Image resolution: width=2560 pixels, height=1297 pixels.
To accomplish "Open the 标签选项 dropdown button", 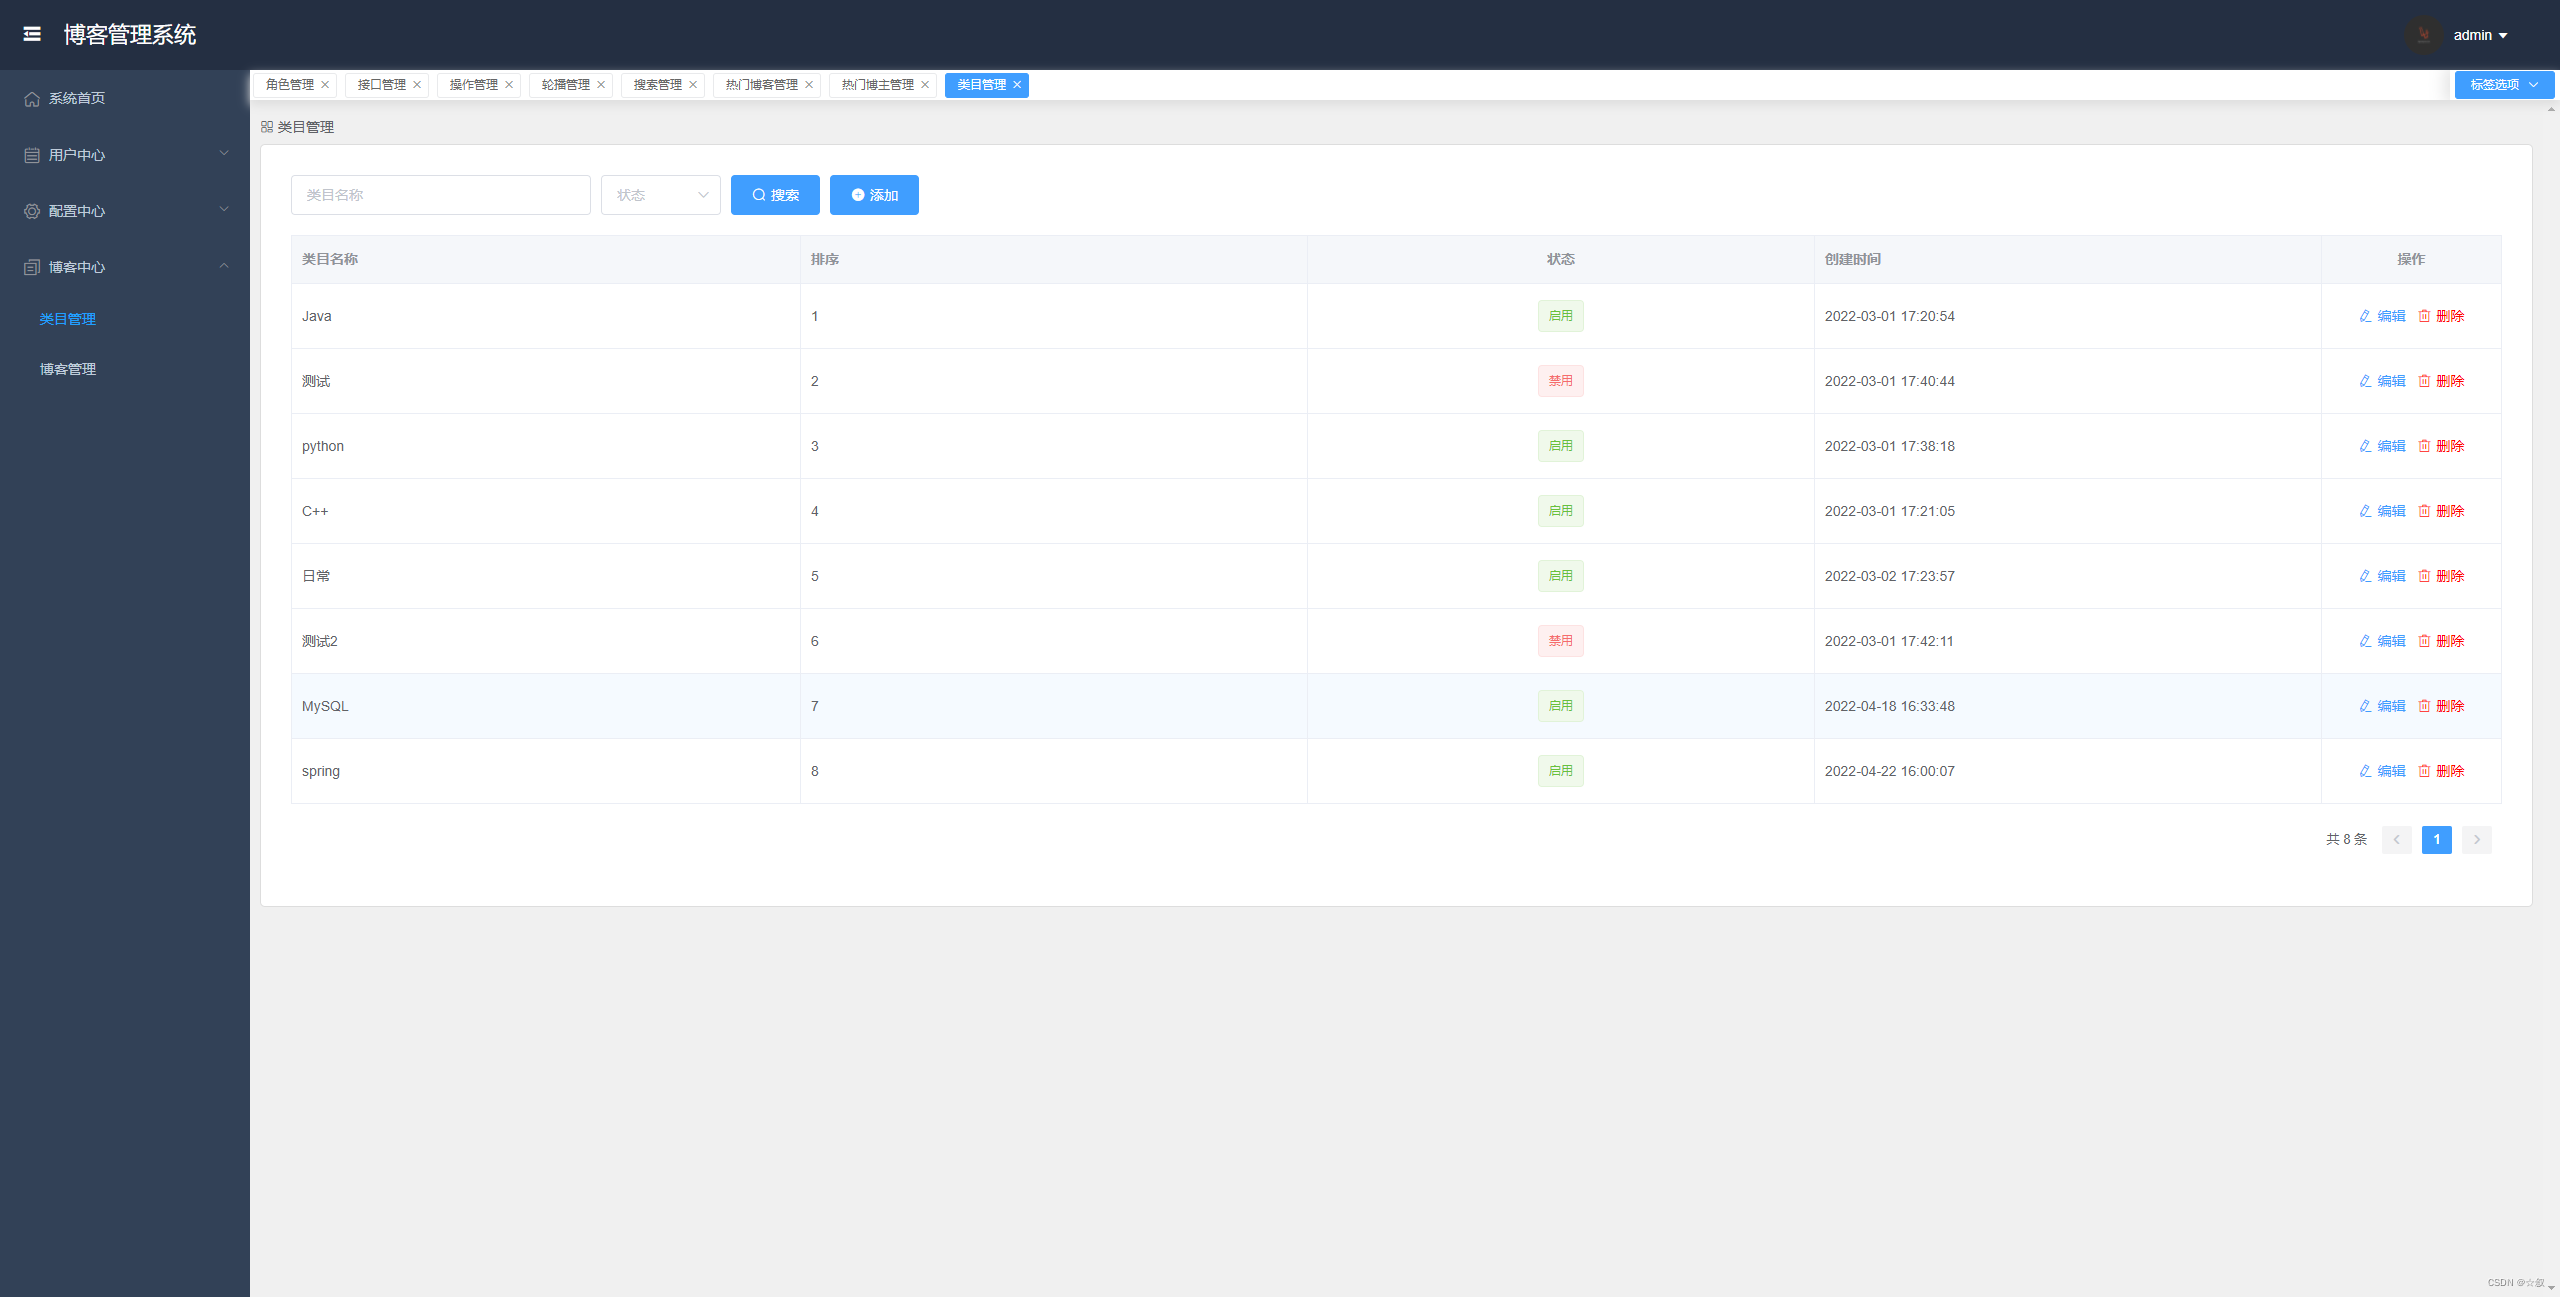I will (2503, 85).
